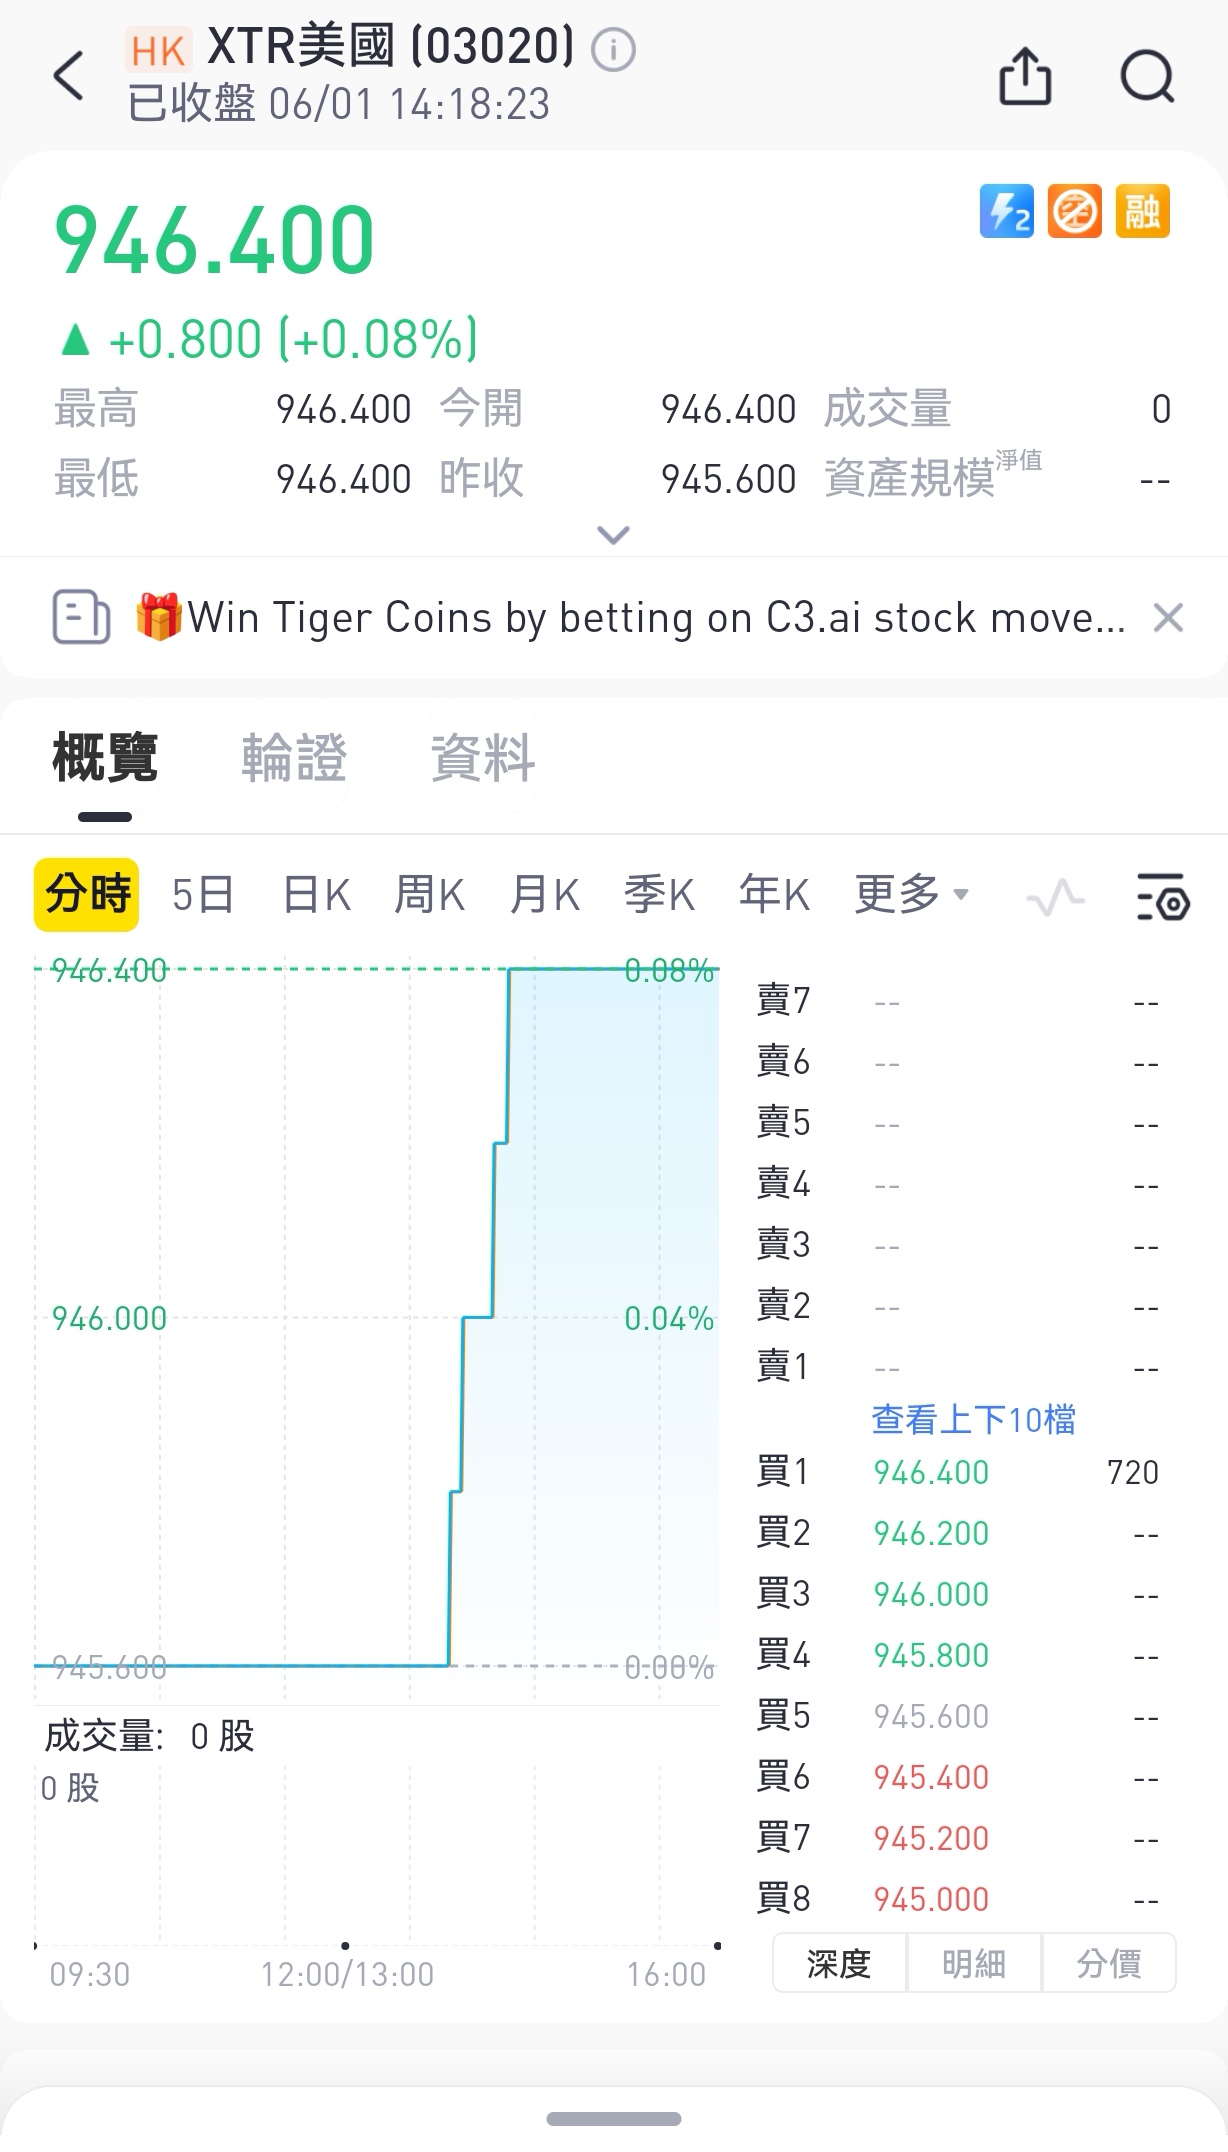Viewport: 1228px width, 2152px height.
Task: Tap the orange 融 margin badge
Action: (1142, 211)
